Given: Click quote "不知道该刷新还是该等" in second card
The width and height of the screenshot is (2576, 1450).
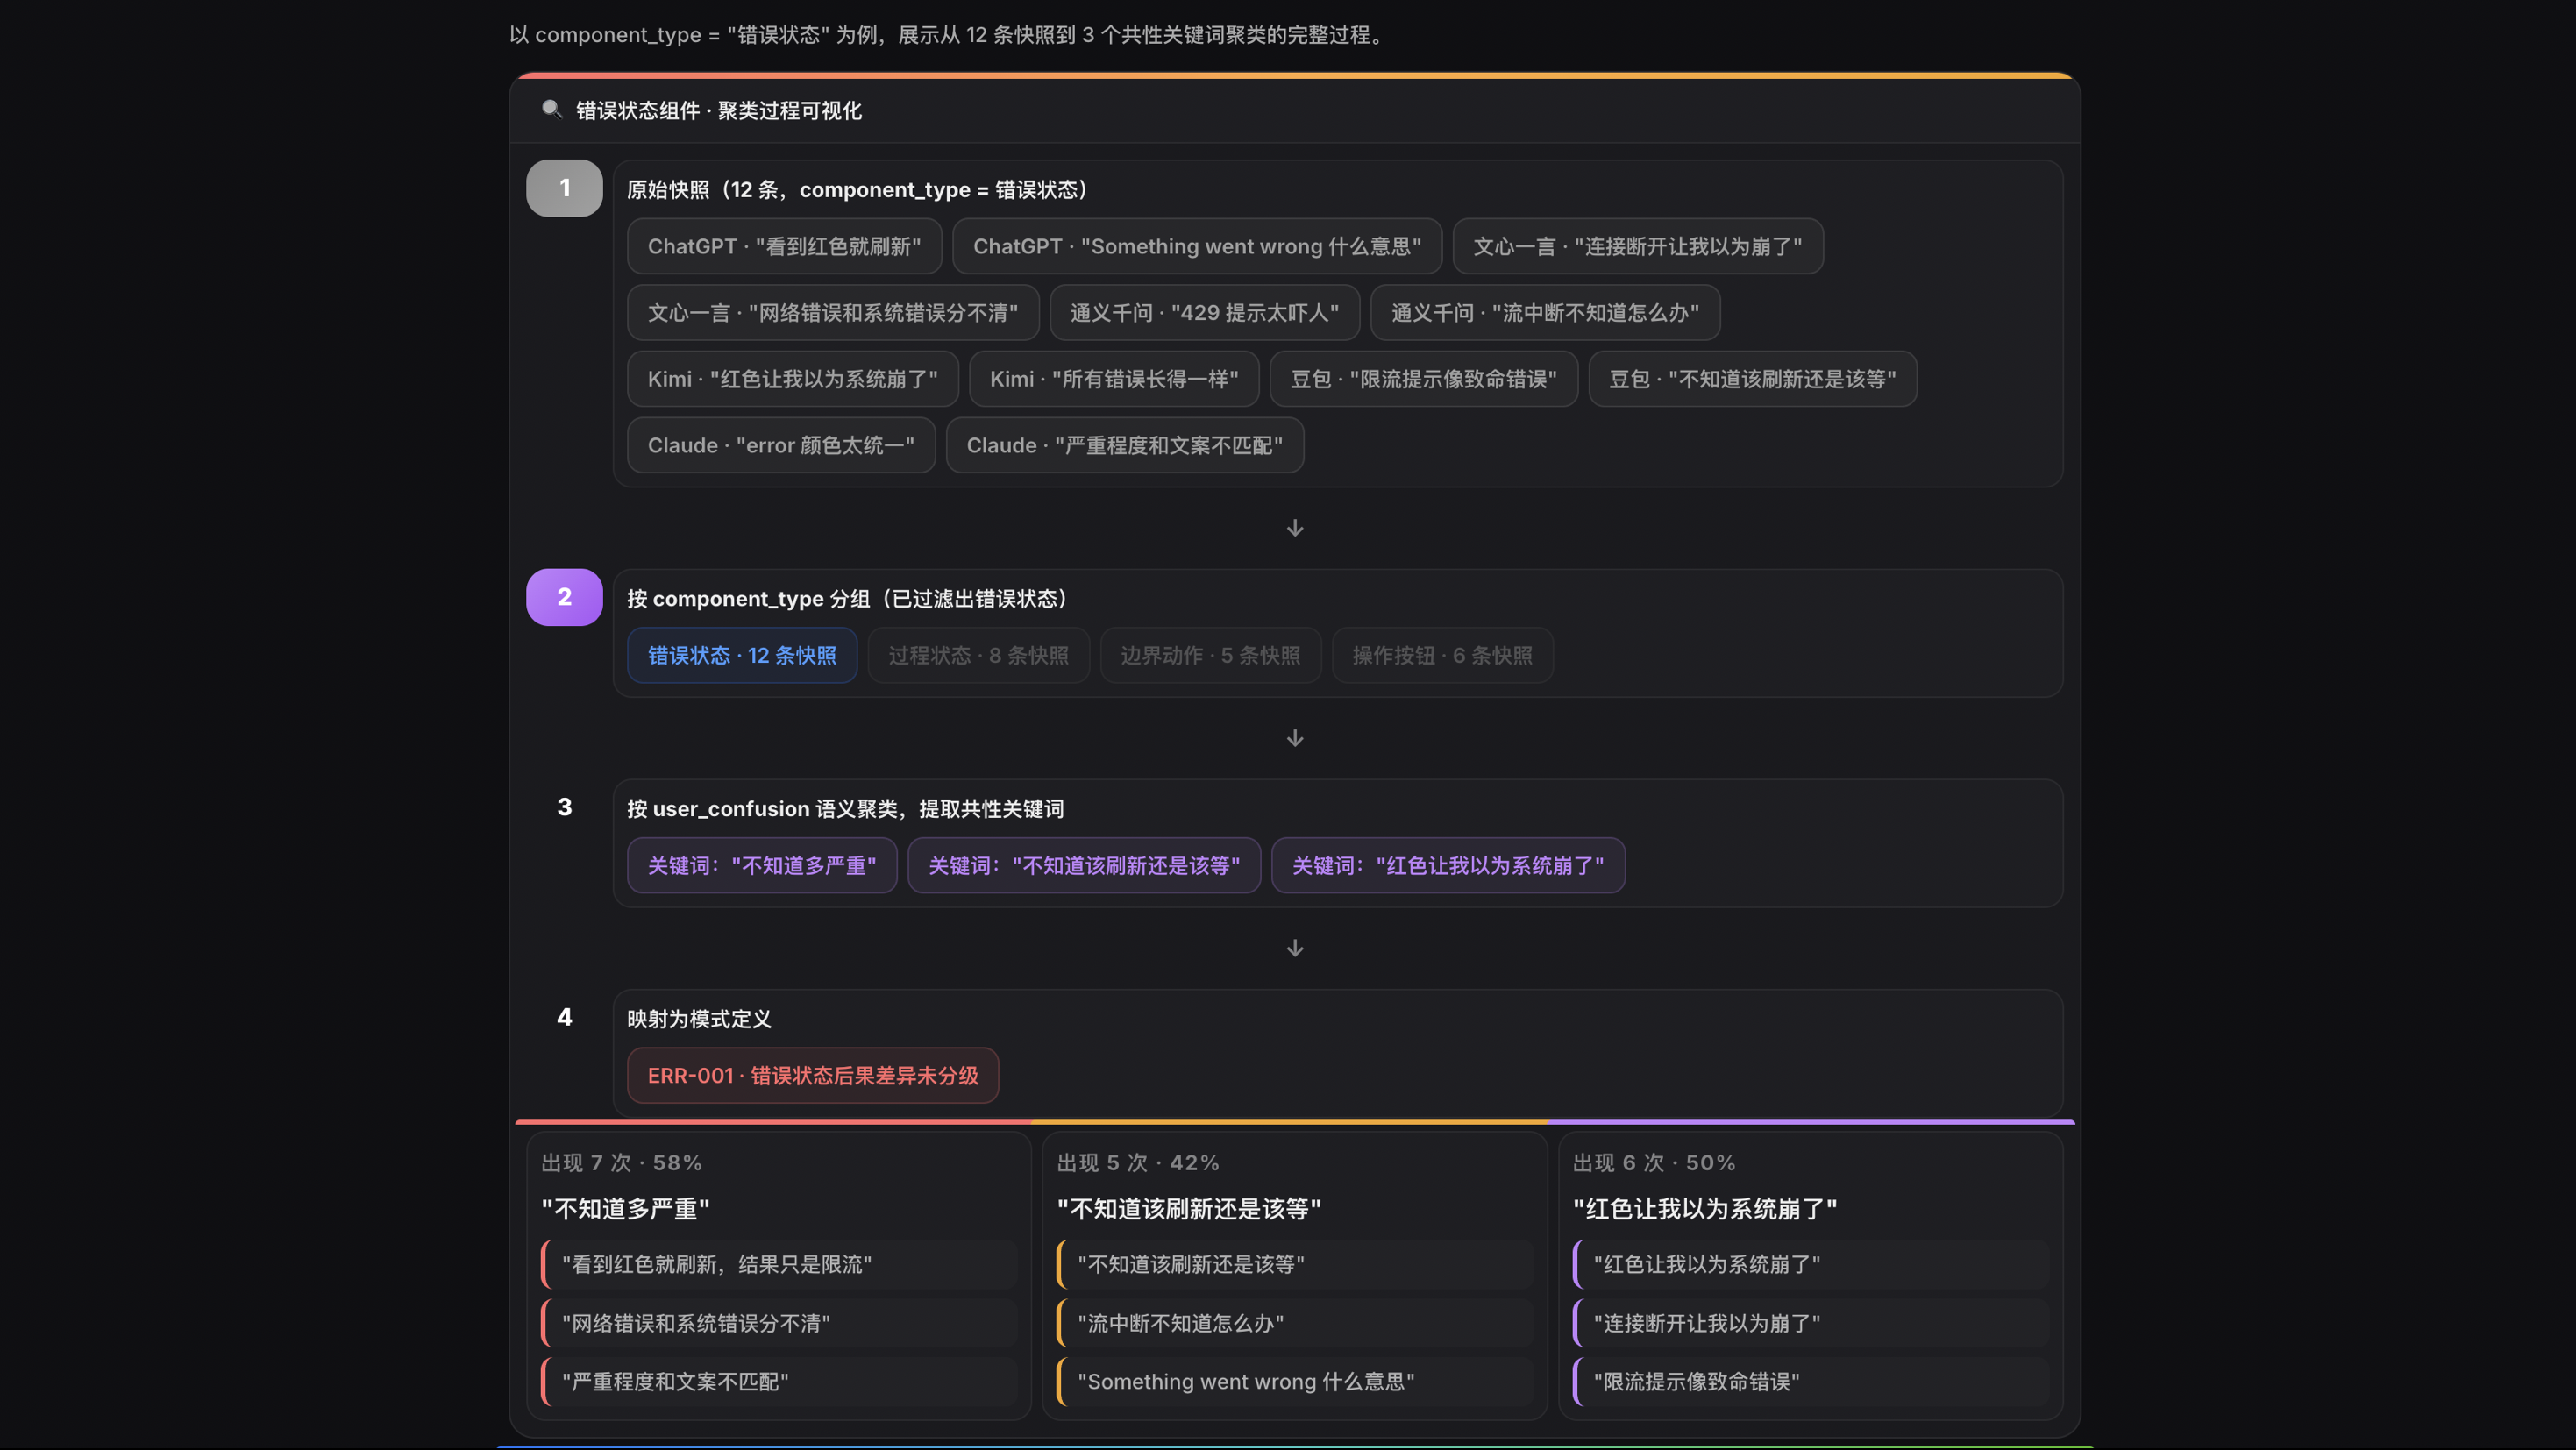Looking at the screenshot, I should [1295, 1264].
